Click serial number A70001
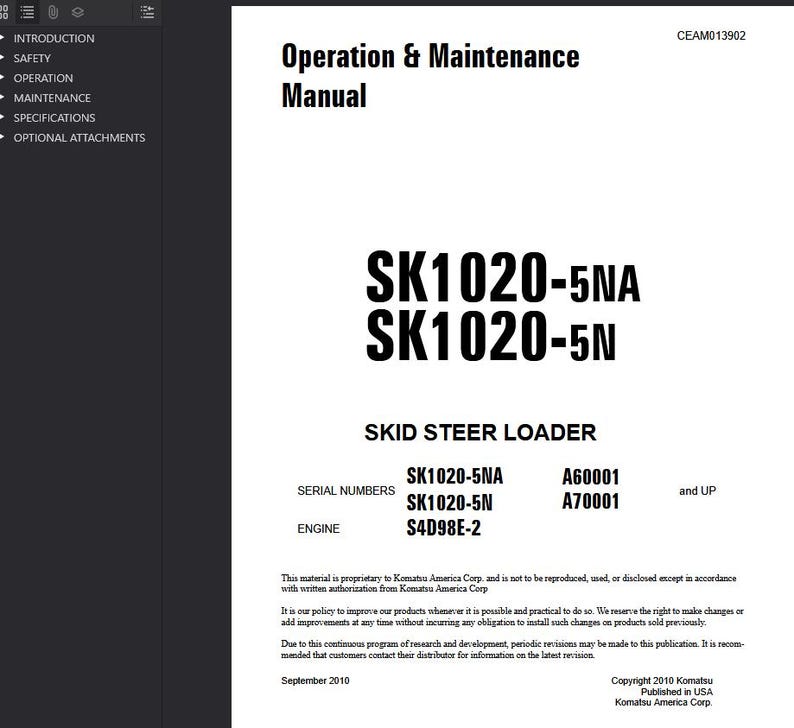The height and width of the screenshot is (728, 794). point(590,501)
